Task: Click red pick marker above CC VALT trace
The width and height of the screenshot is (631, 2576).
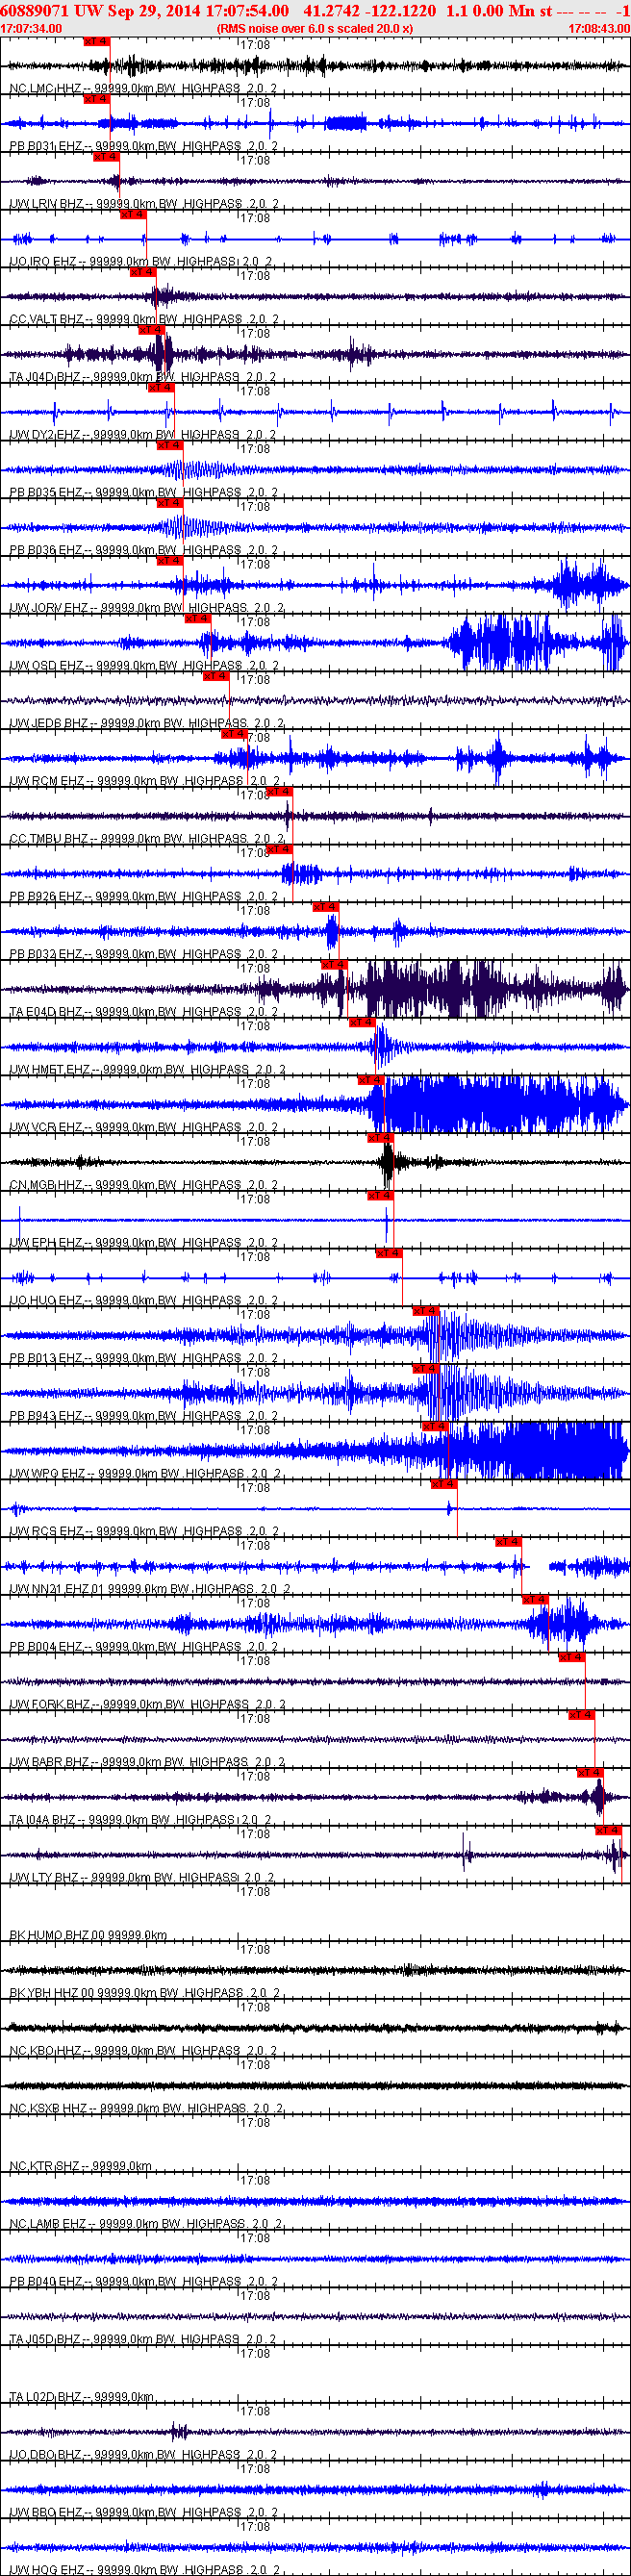Action: click(x=143, y=272)
